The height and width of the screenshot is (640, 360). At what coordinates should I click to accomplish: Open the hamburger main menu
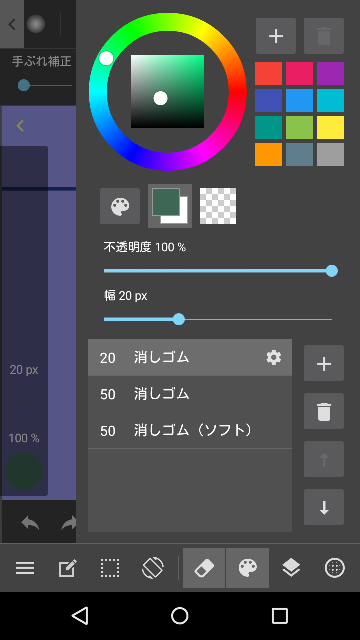25,568
